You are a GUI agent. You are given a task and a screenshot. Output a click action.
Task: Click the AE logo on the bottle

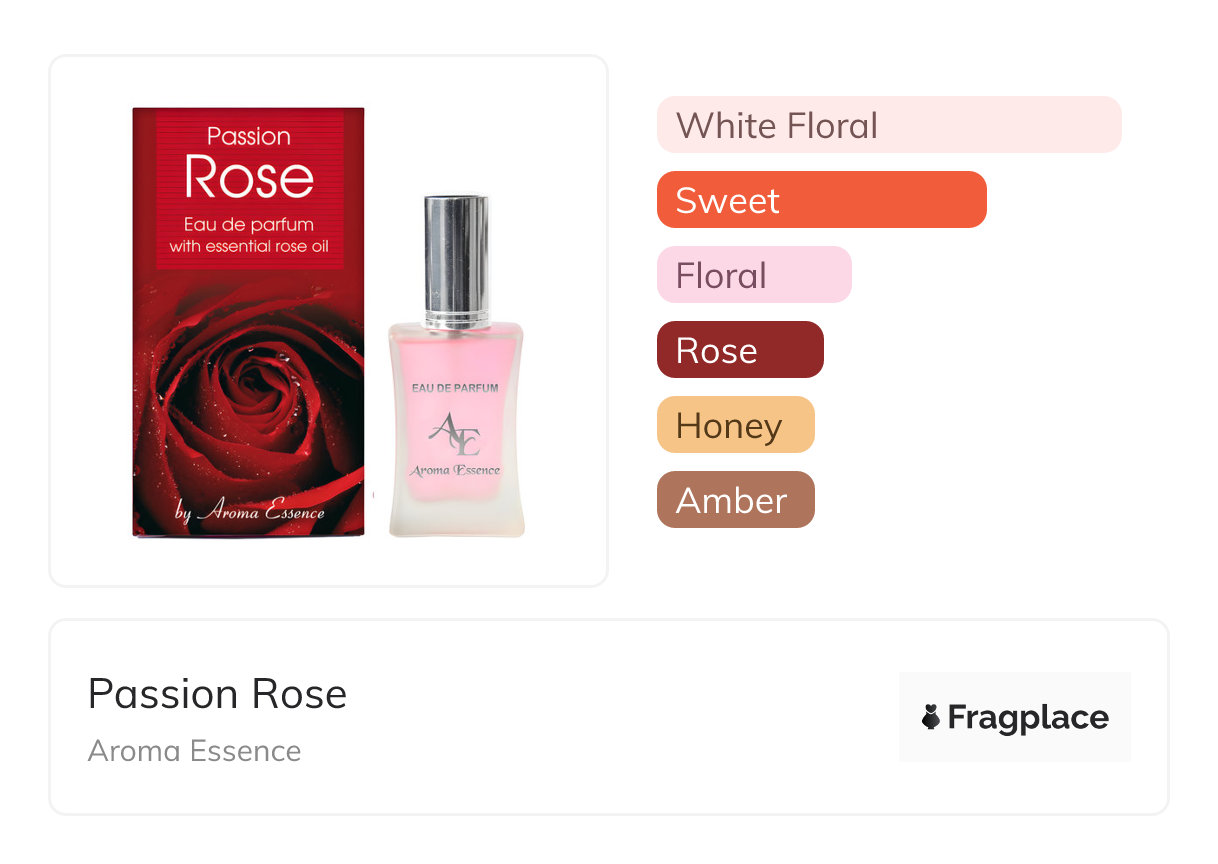coord(455,434)
